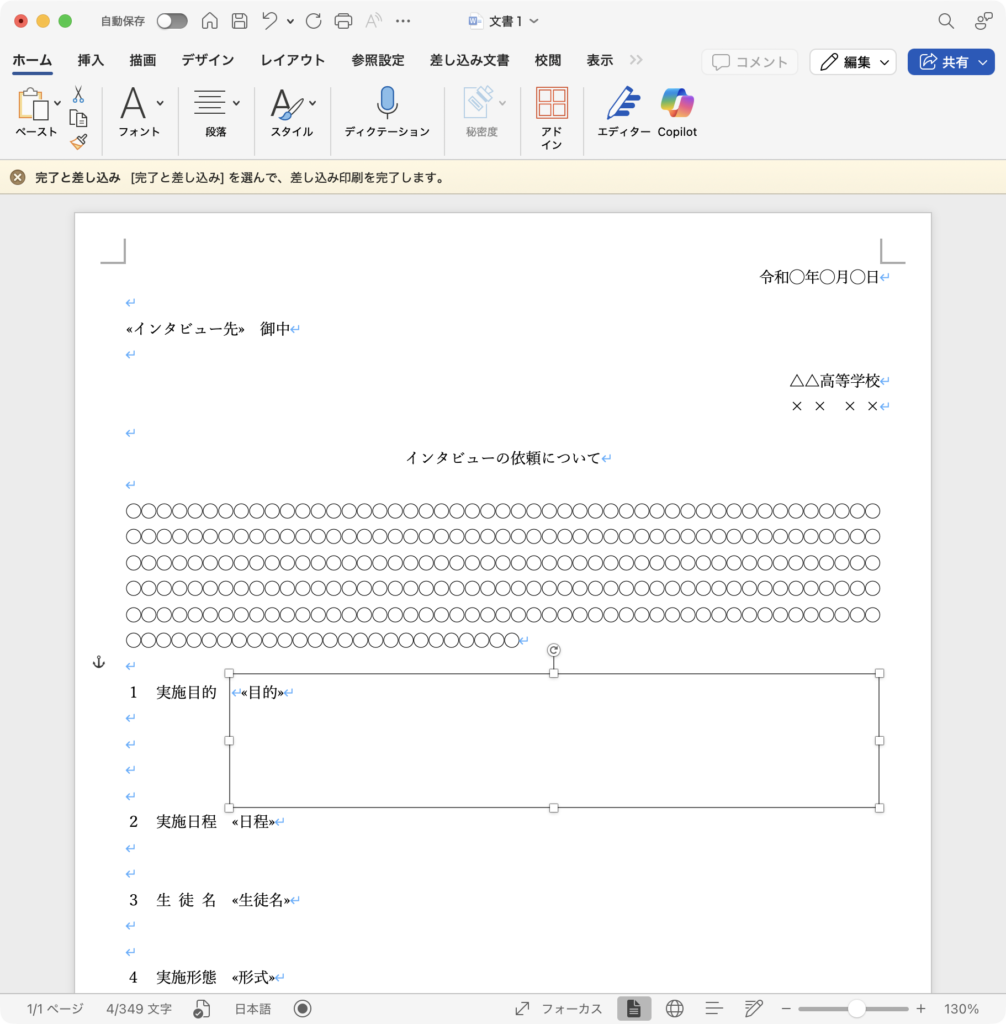This screenshot has width=1006, height=1024.
Task: Open web layout view globe icon
Action: [x=674, y=1009]
